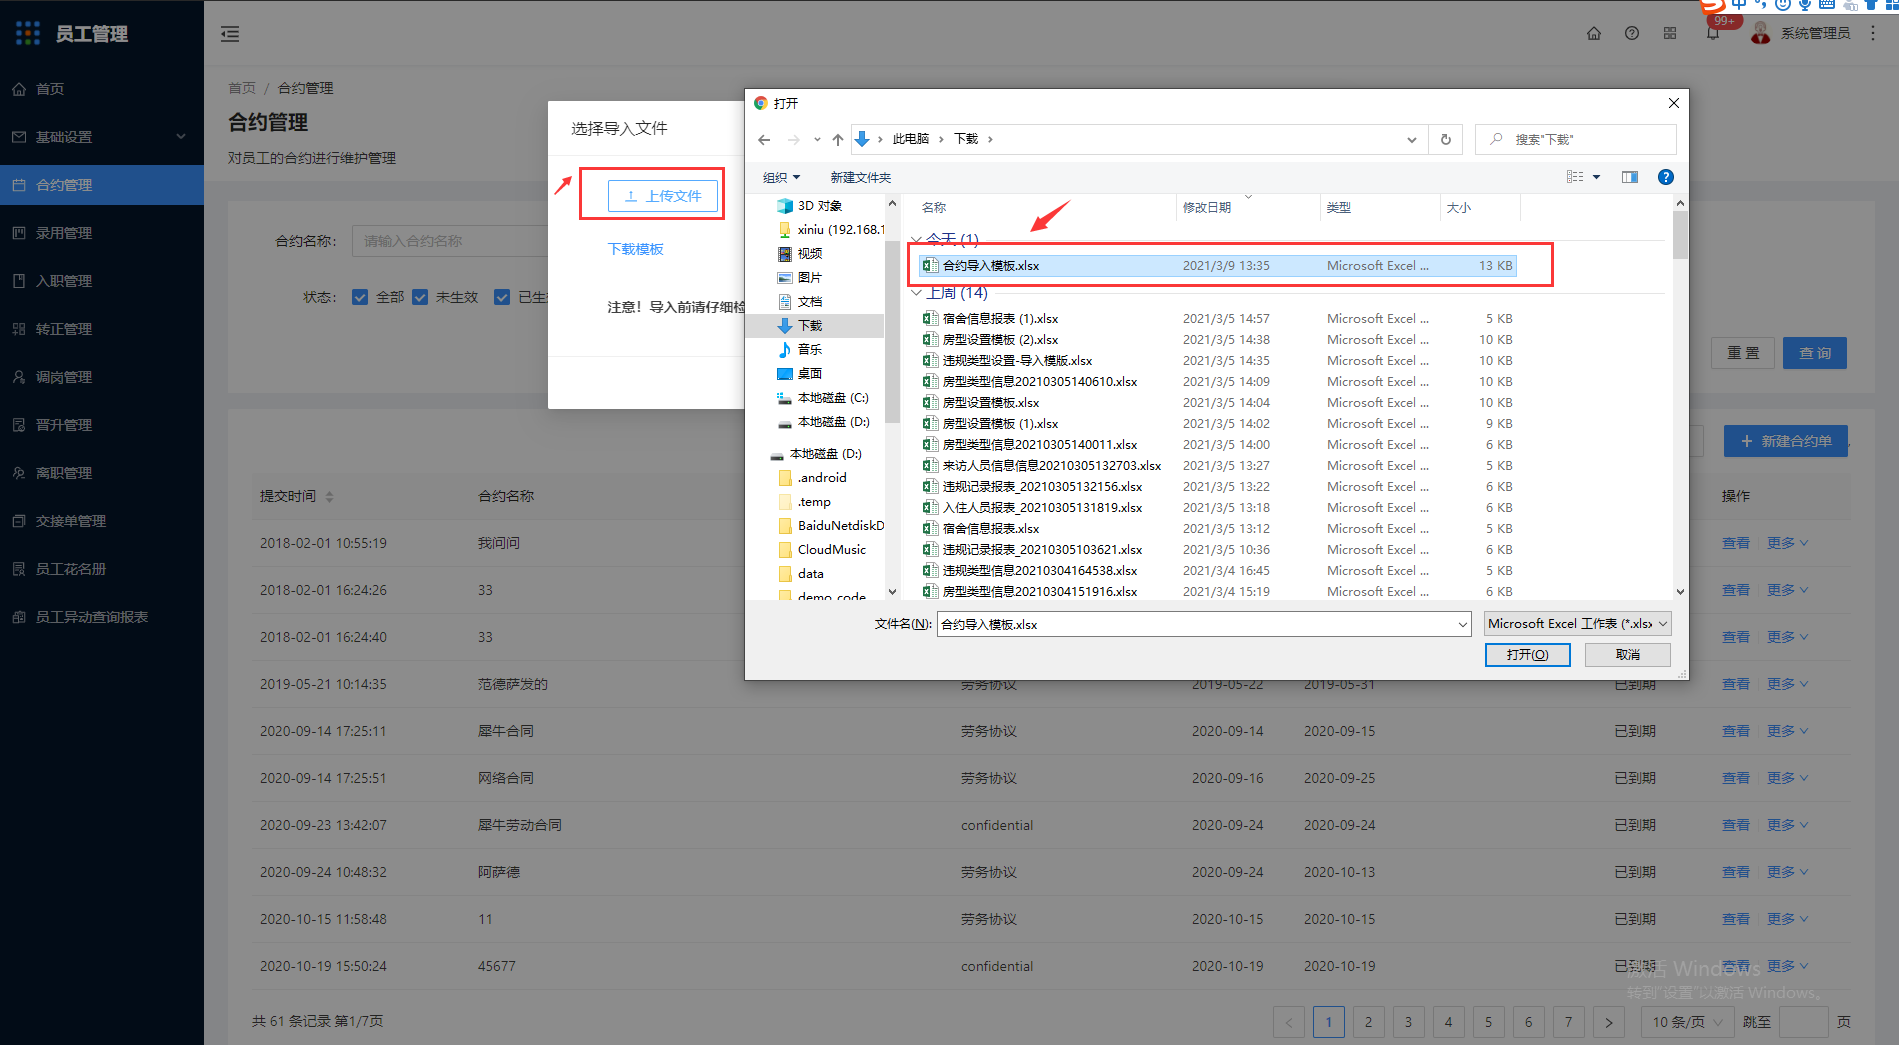This screenshot has height=1045, width=1899.
Task: Open 入职管理 in the sidebar
Action: click(x=102, y=281)
